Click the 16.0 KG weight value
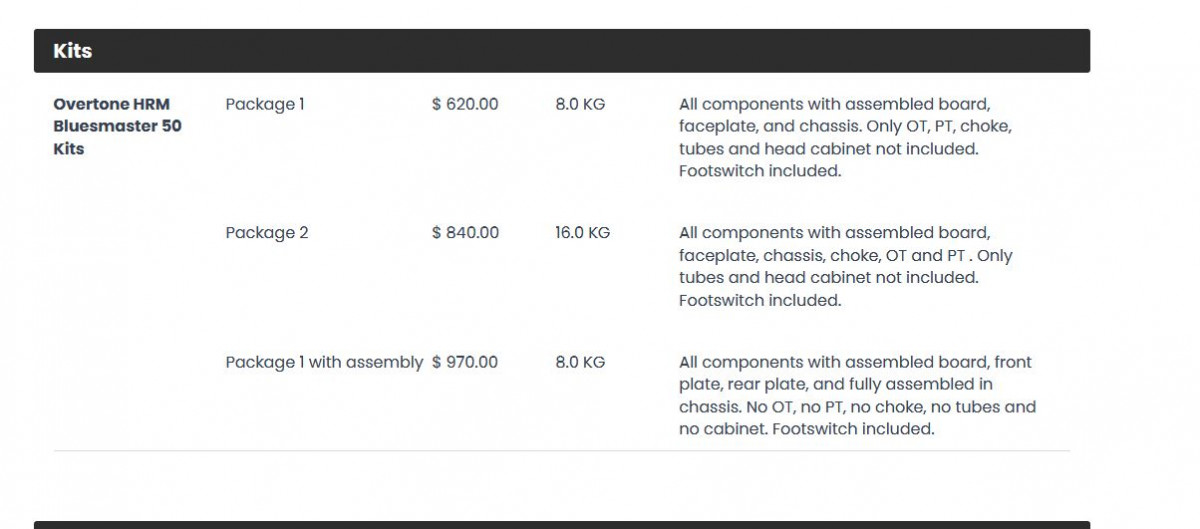This screenshot has width=1200, height=529. point(582,233)
